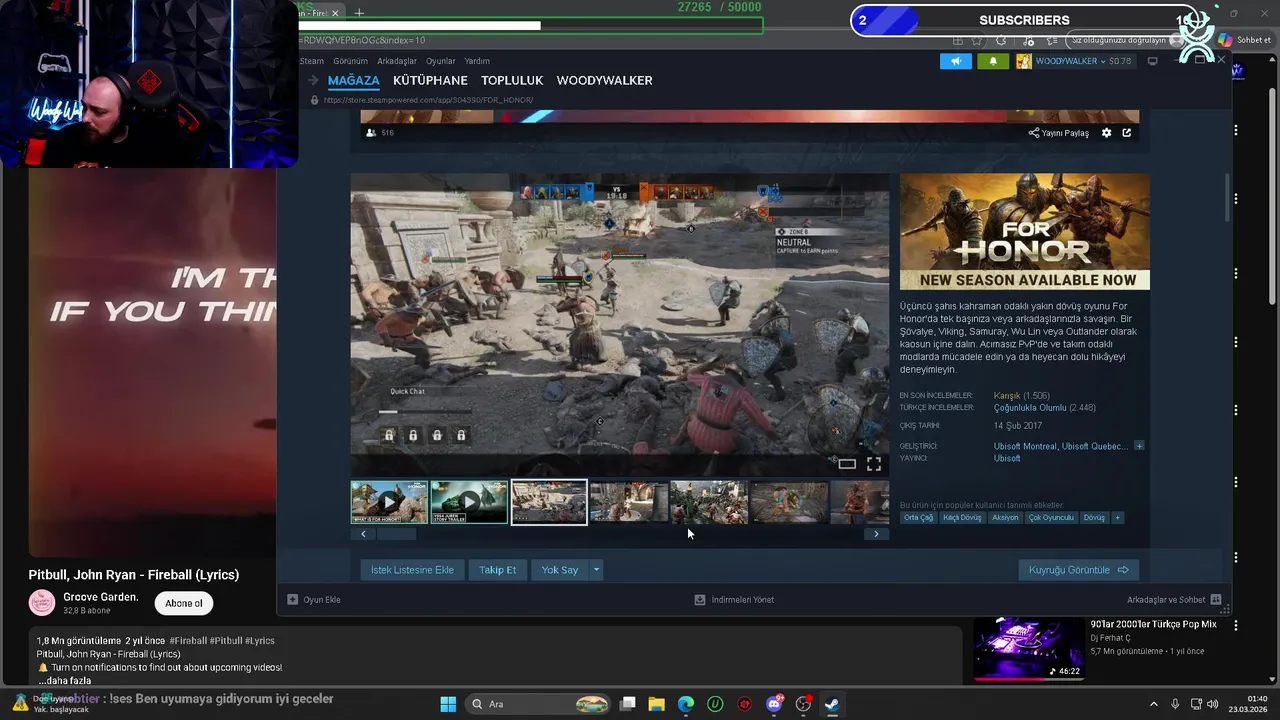
Task: Click the Takip Et follow button
Action: [x=497, y=570]
